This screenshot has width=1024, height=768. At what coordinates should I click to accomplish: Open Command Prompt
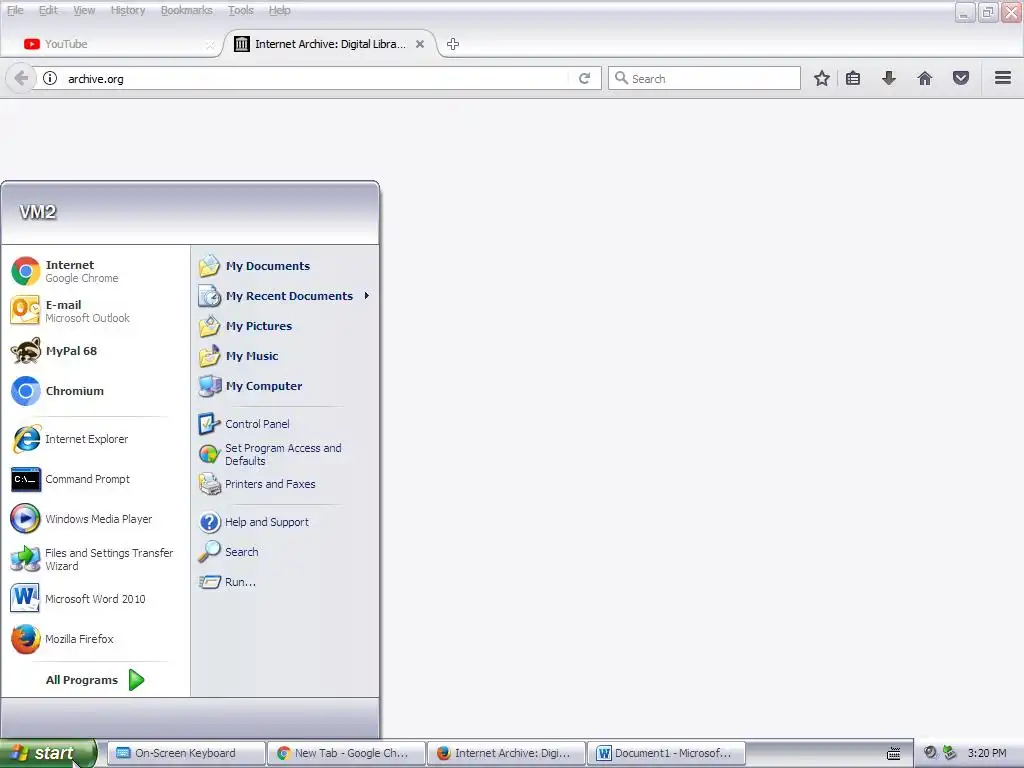[95, 479]
